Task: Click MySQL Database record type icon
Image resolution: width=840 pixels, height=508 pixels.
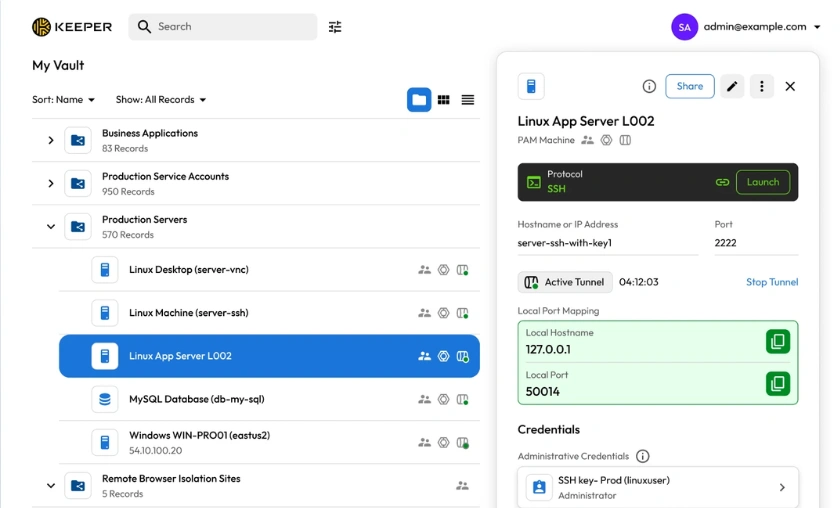Action: coord(105,399)
